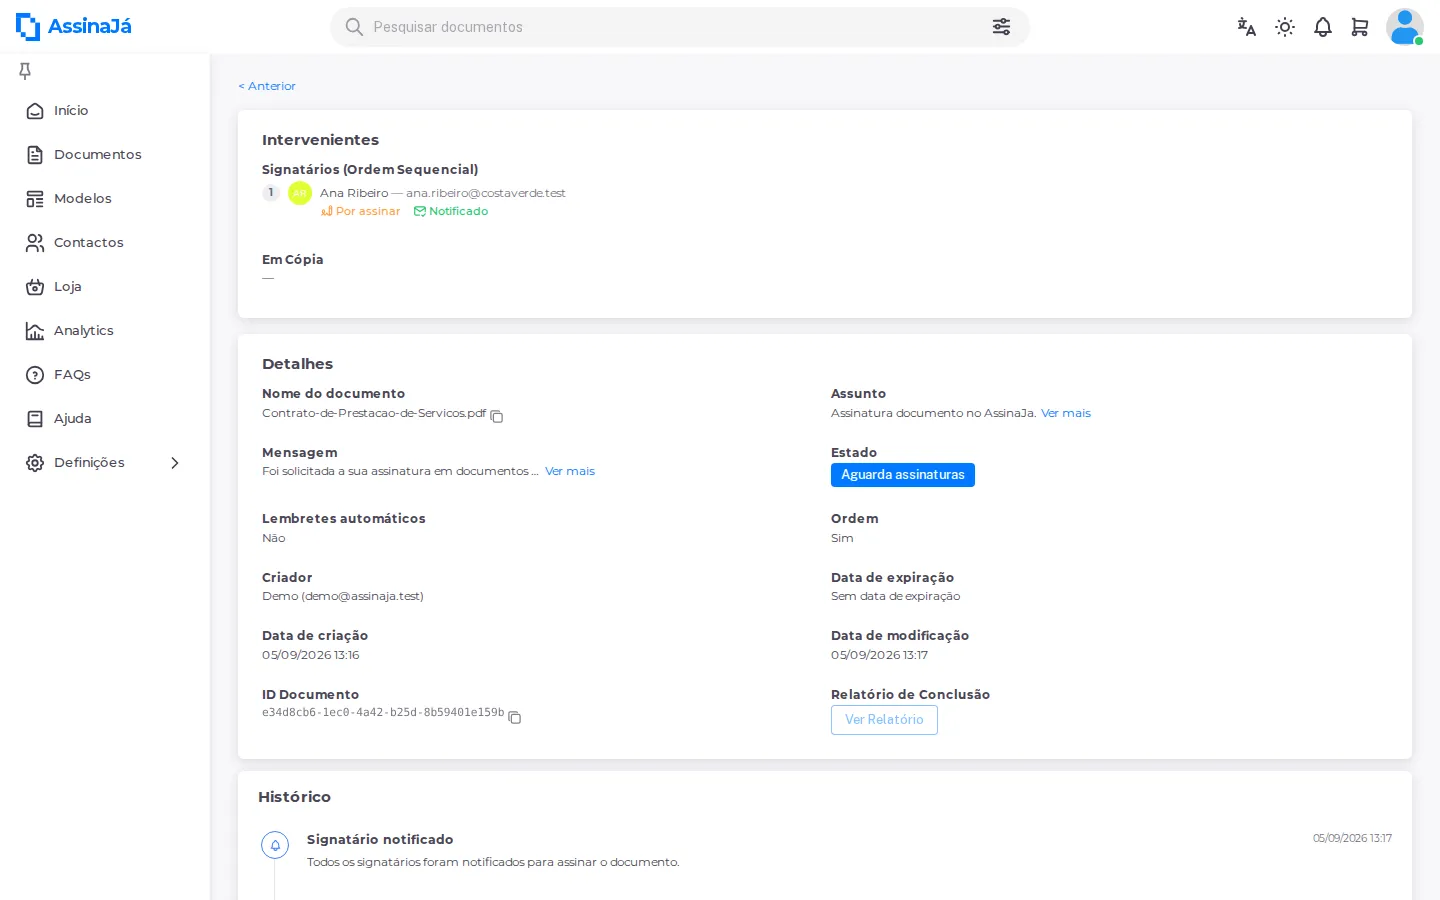Go back via Anterior link
The width and height of the screenshot is (1440, 900).
(267, 86)
